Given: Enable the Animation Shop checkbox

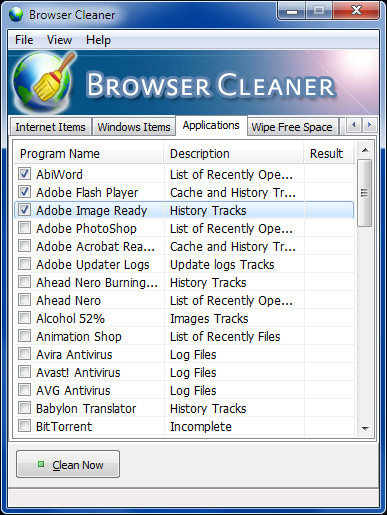Looking at the screenshot, I should 24,336.
